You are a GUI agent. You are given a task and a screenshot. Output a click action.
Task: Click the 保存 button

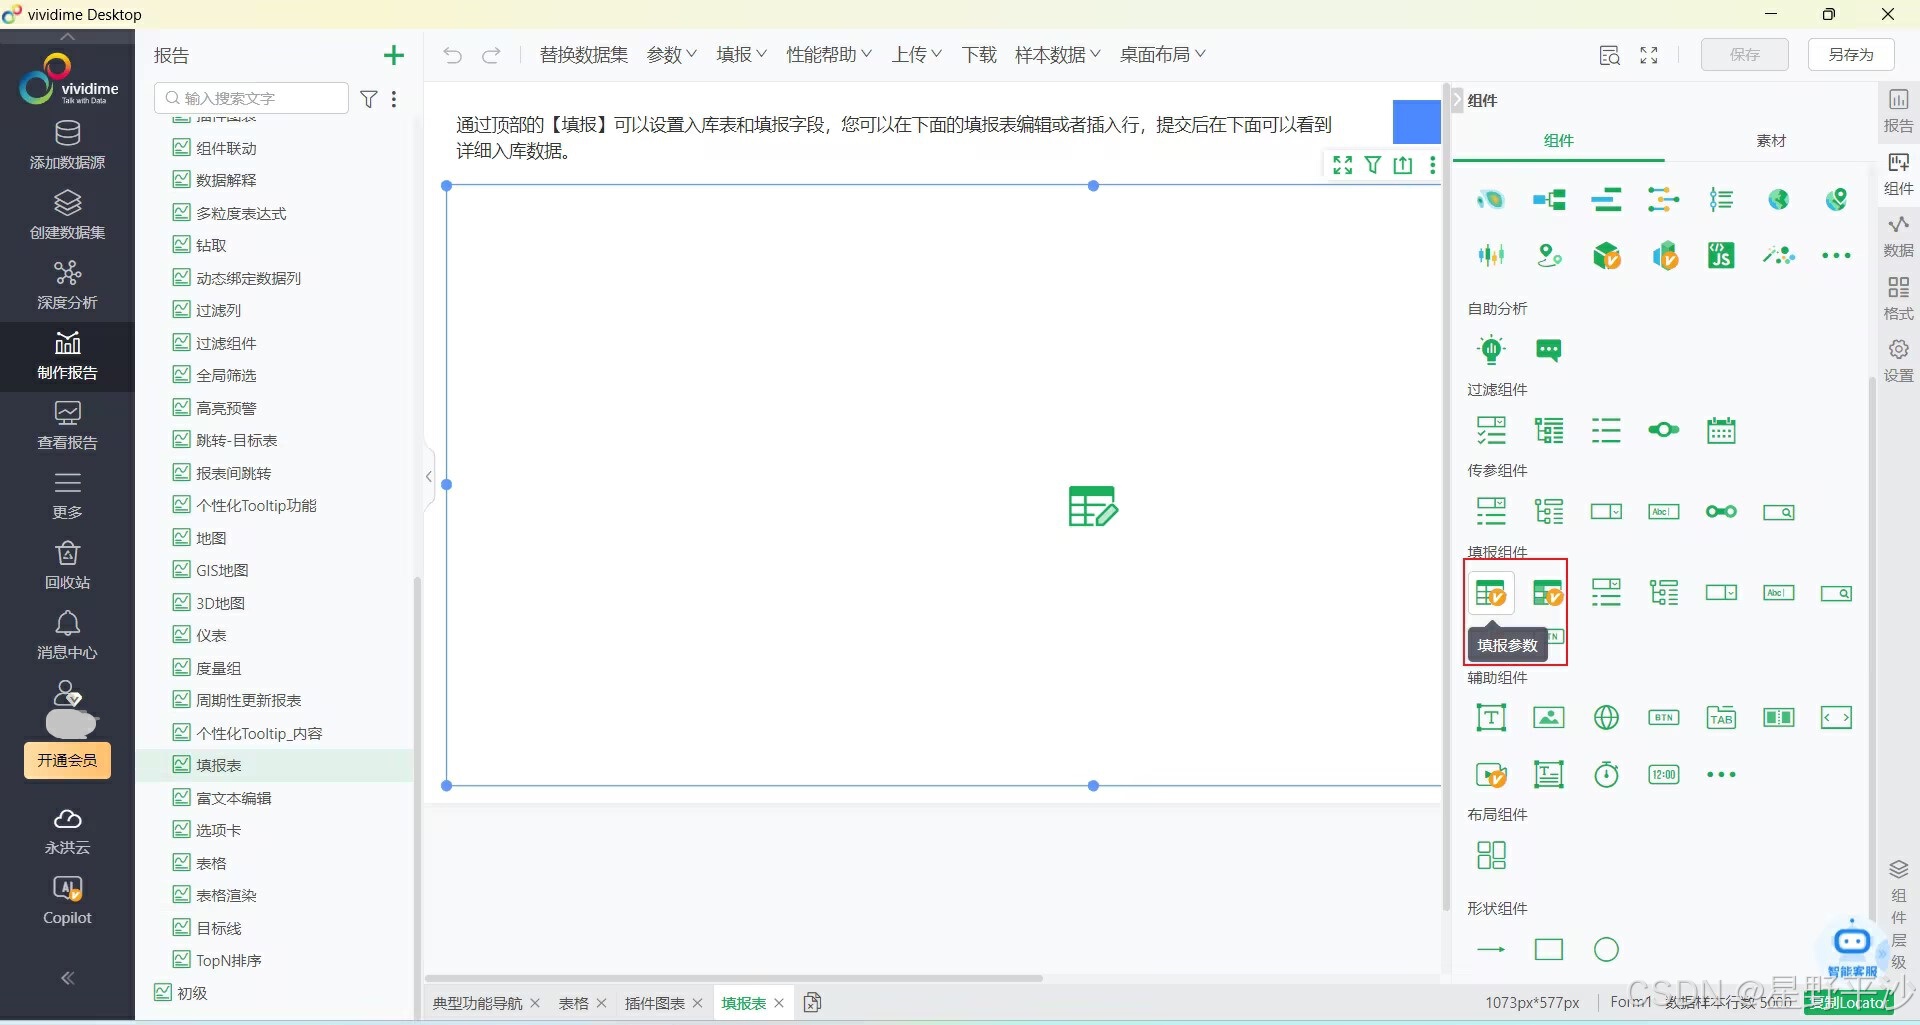click(x=1745, y=55)
